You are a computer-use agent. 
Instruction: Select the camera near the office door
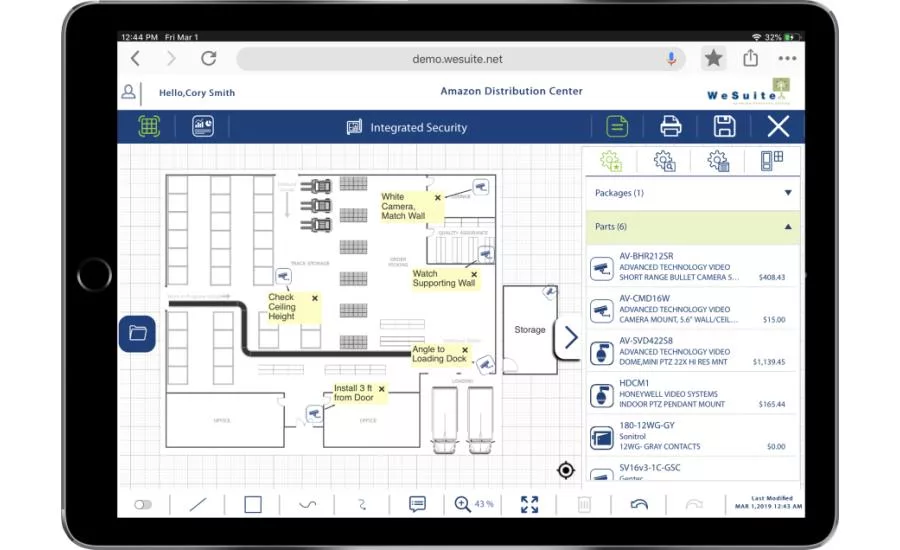tap(314, 413)
